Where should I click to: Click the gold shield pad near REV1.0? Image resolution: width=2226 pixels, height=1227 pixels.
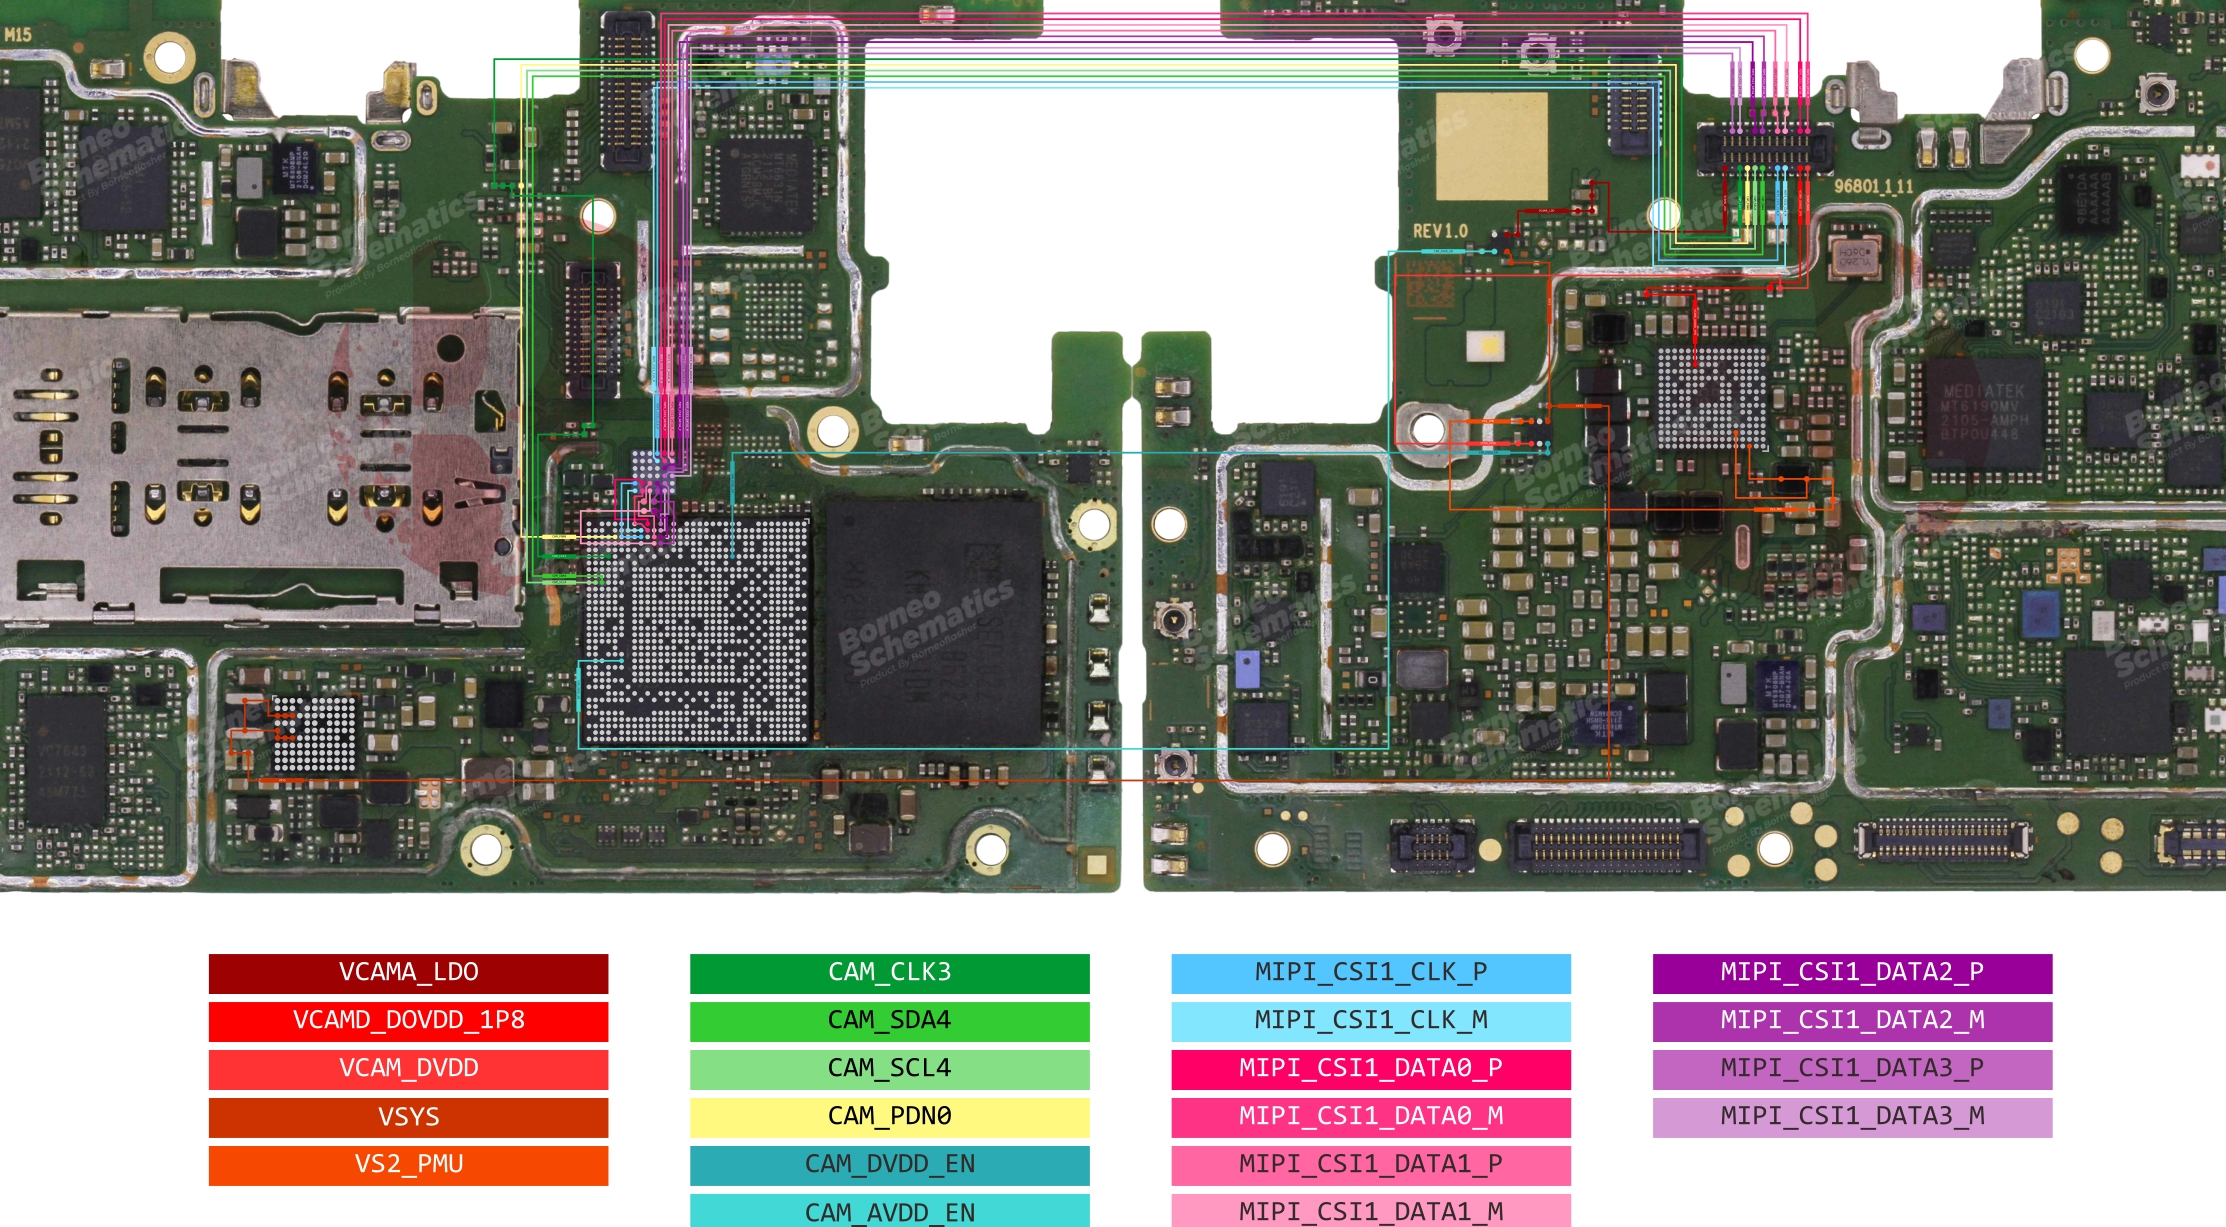tap(1492, 147)
